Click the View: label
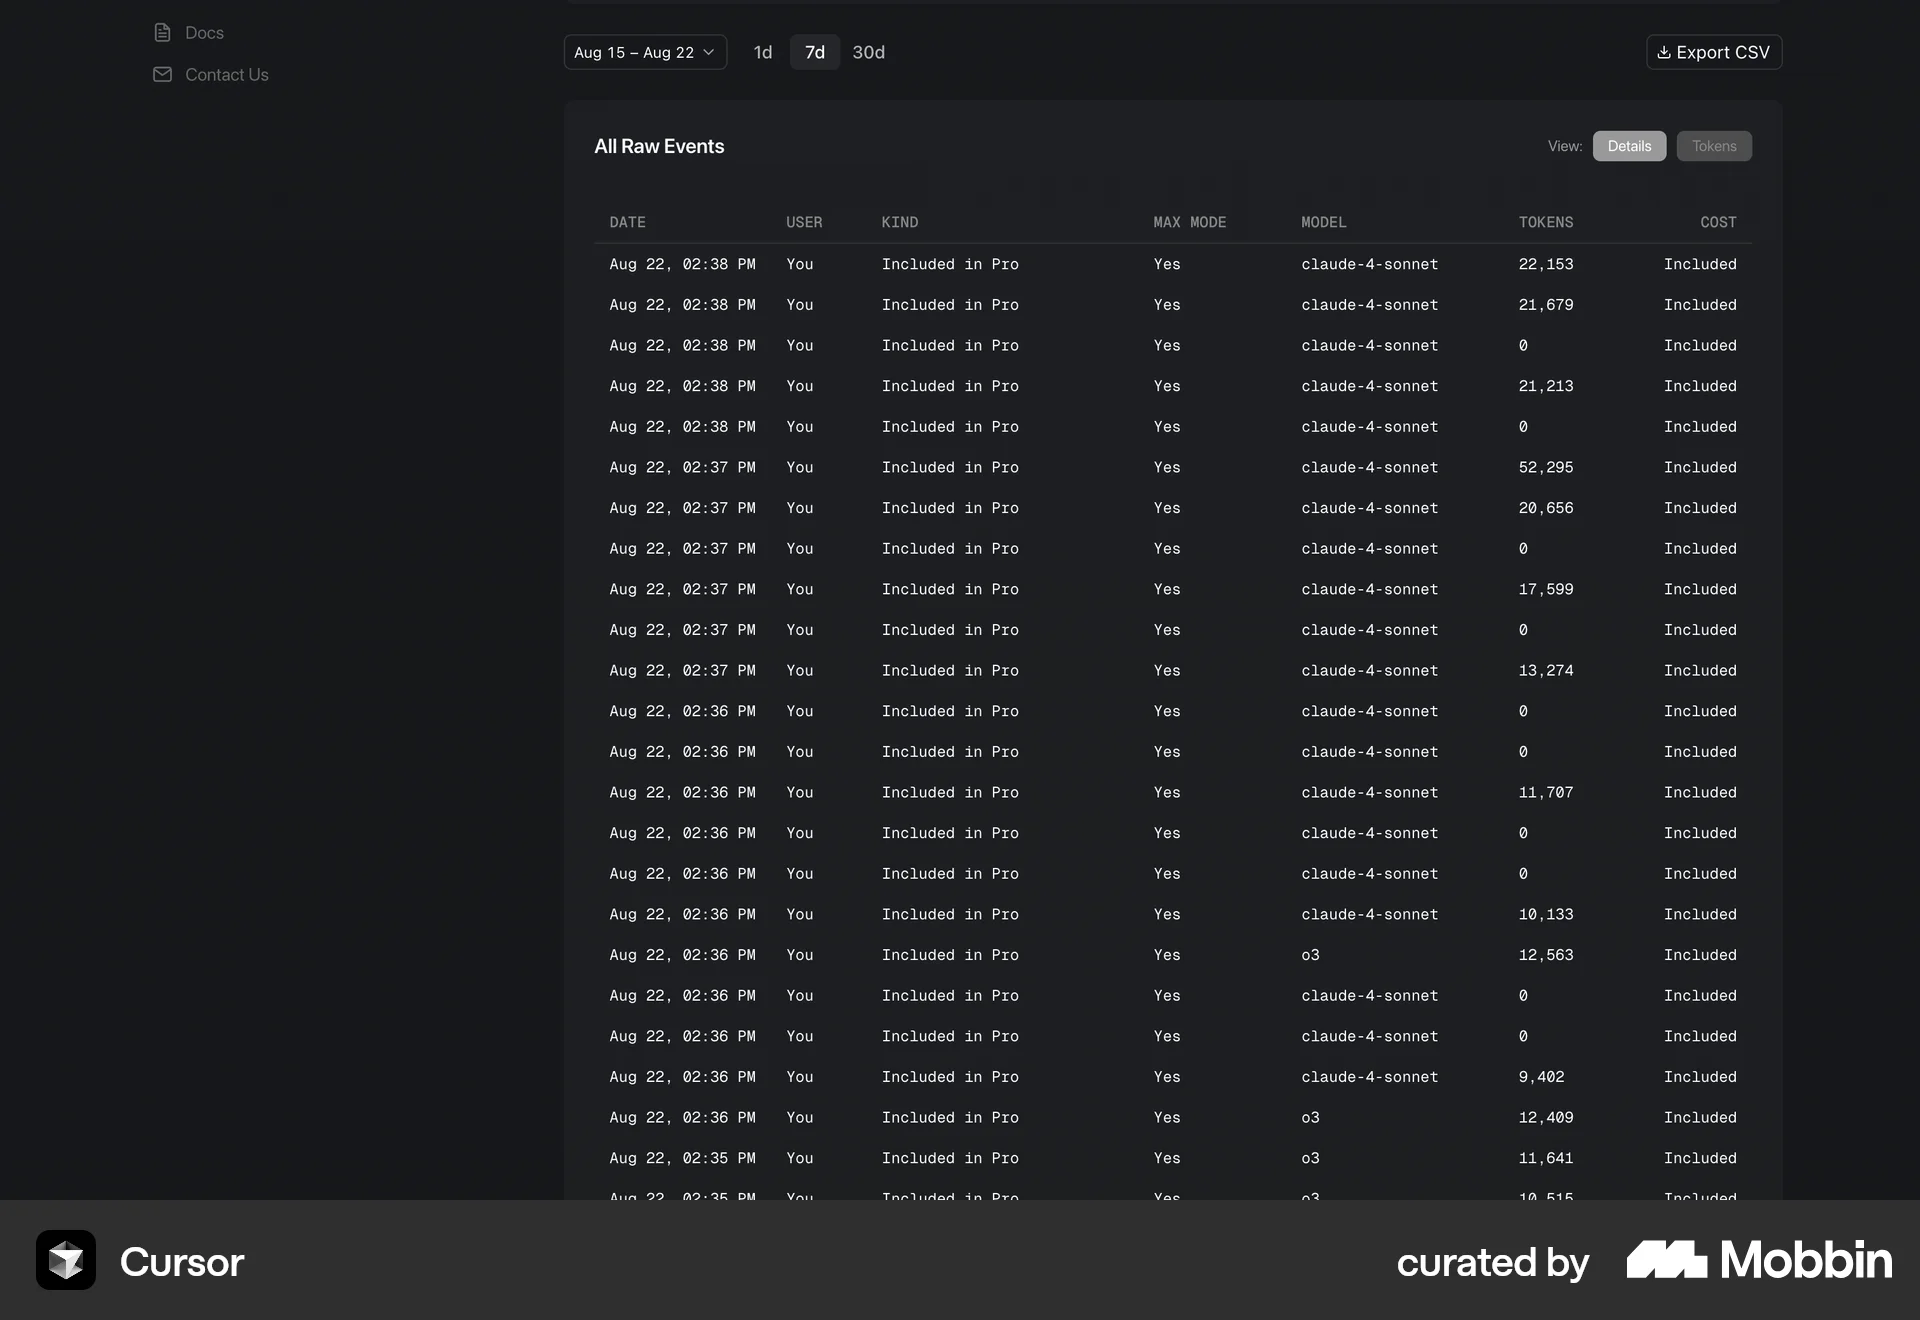This screenshot has width=1920, height=1320. 1565,146
